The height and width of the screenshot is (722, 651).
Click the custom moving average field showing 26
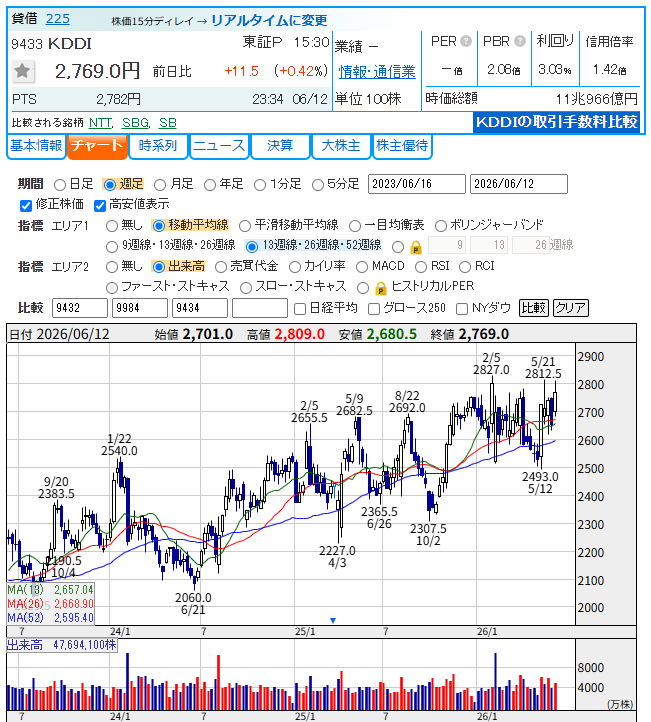(531, 245)
